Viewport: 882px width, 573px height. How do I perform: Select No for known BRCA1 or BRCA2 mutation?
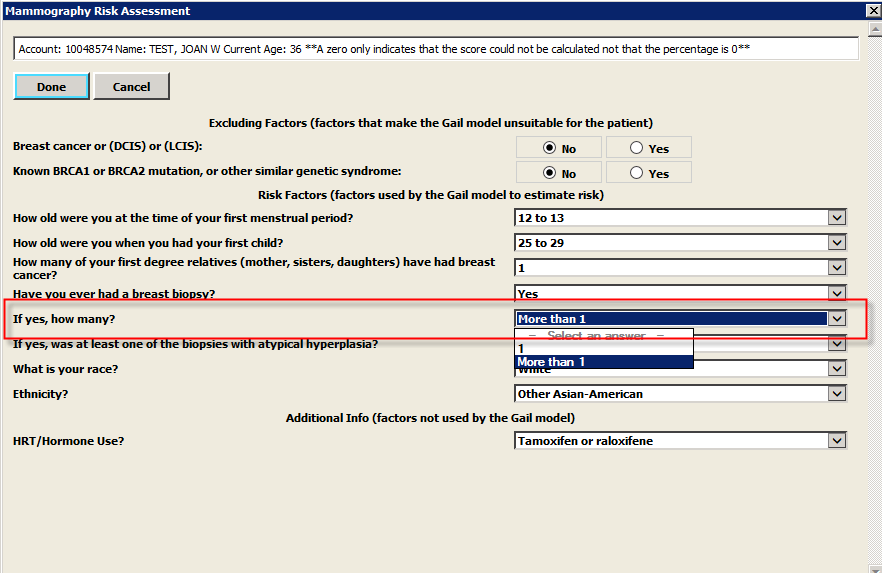[550, 173]
